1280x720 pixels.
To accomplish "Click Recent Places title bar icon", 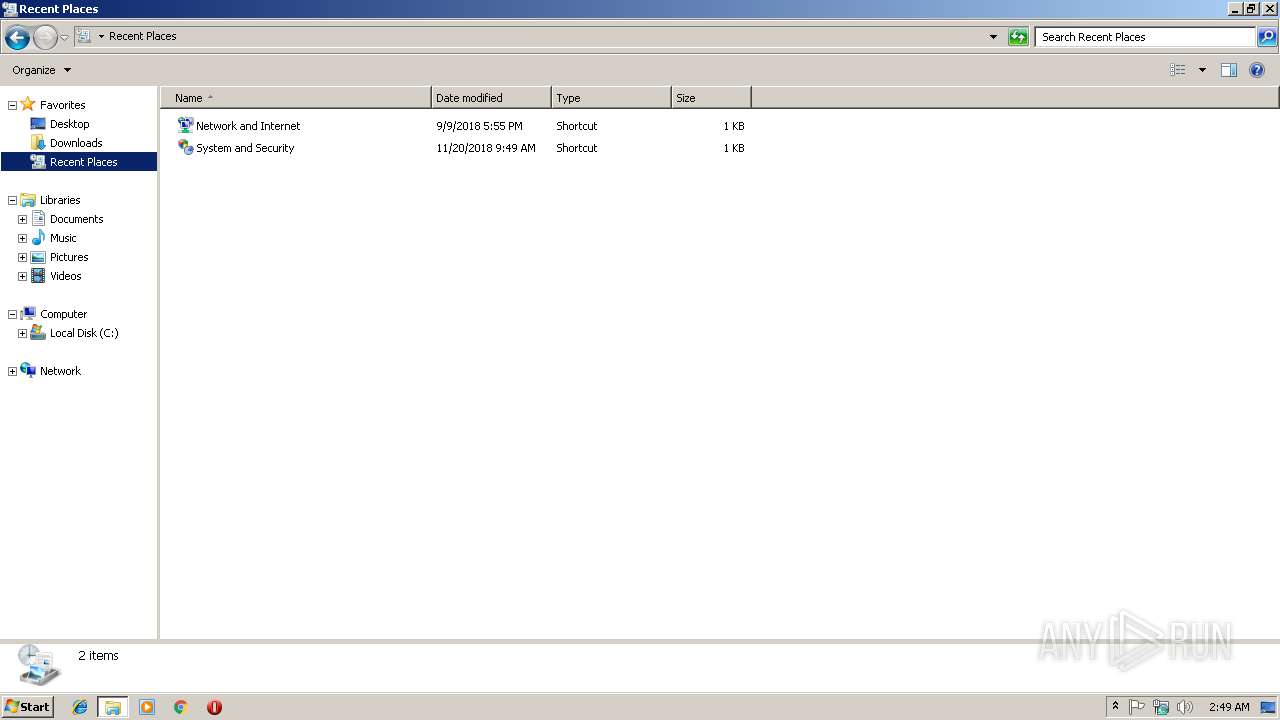I will point(10,9).
